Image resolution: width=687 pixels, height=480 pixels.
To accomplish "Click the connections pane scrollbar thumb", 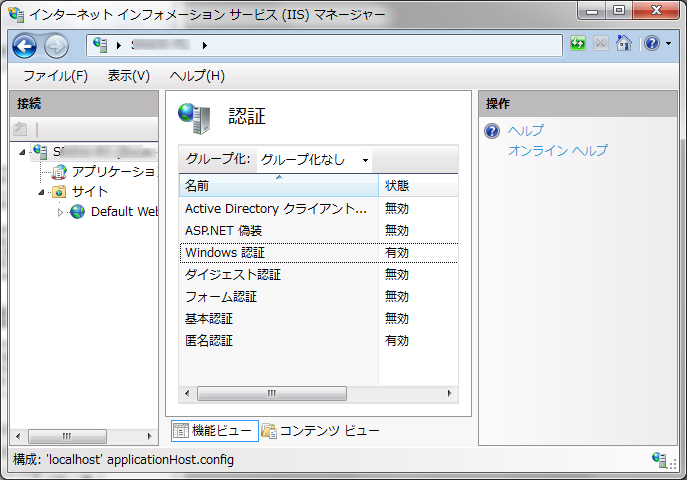I will tap(67, 436).
